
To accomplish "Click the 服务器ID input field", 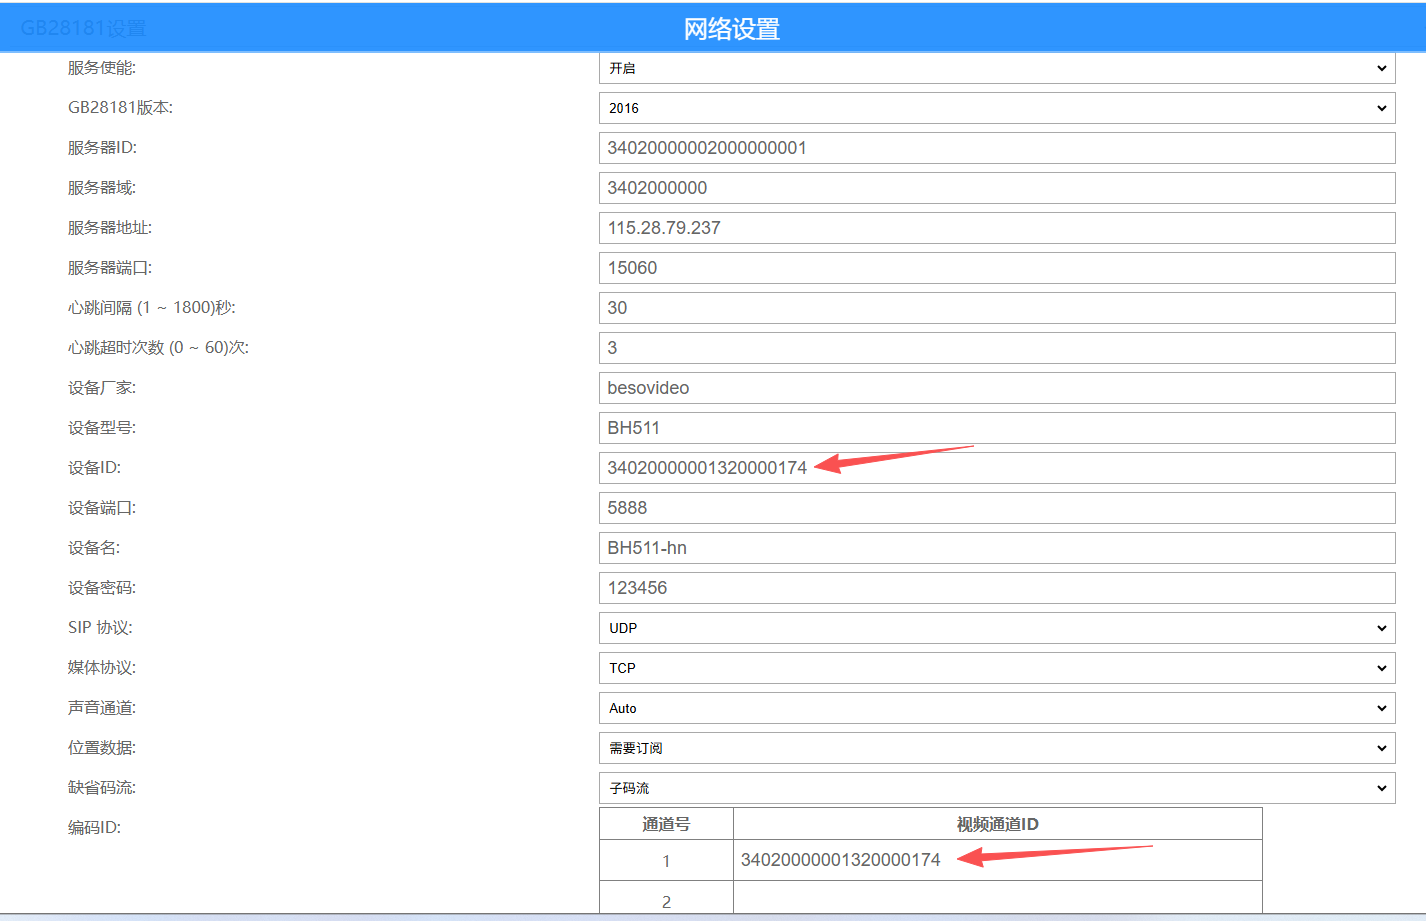I will click(x=996, y=148).
